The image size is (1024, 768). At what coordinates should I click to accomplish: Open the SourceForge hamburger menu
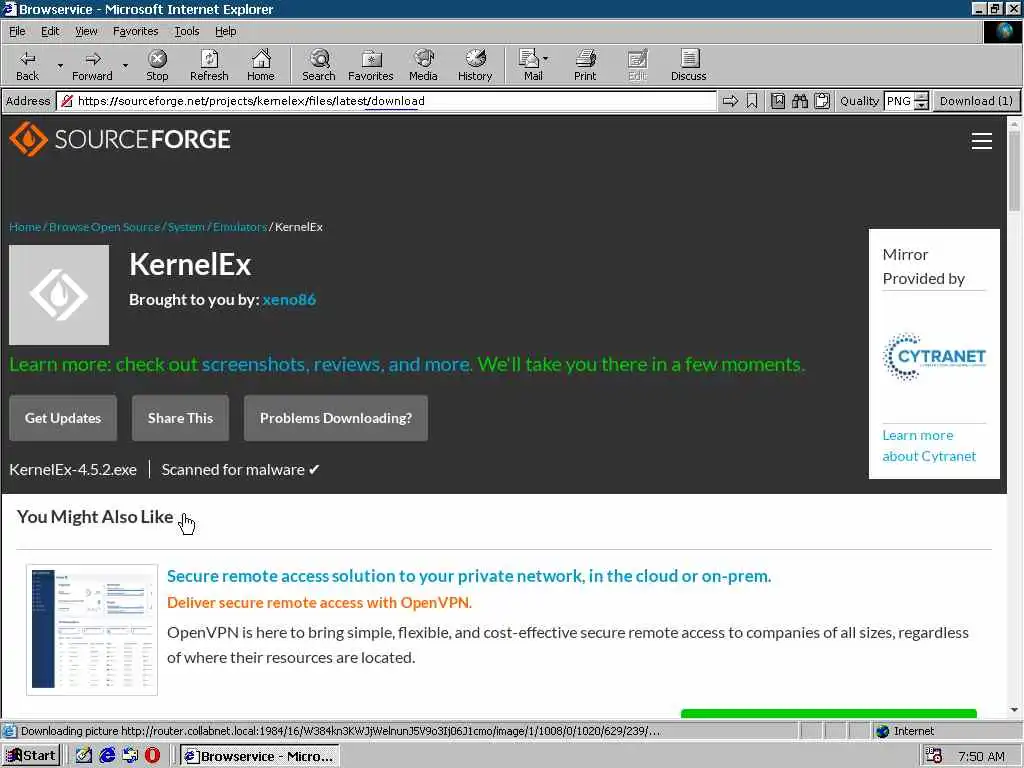pos(982,141)
